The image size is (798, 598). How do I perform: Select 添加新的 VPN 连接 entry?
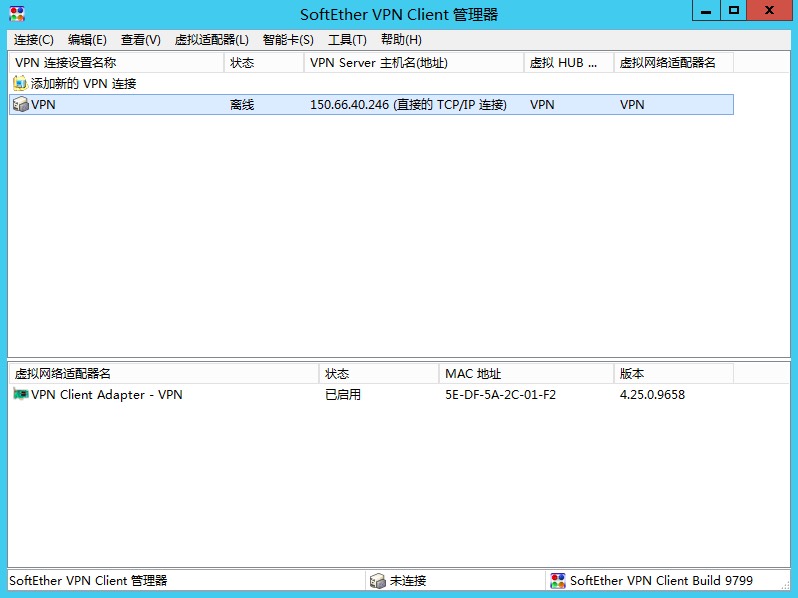pyautogui.click(x=83, y=83)
